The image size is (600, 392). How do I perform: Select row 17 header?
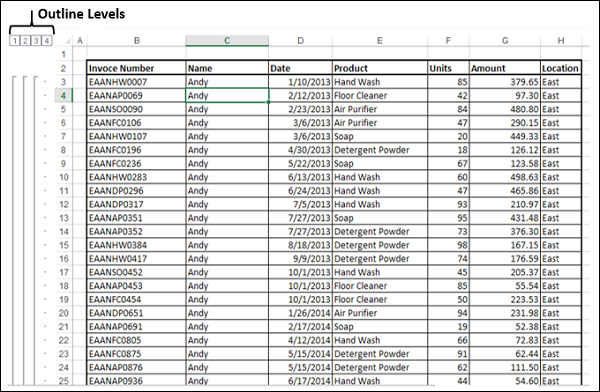tap(64, 272)
